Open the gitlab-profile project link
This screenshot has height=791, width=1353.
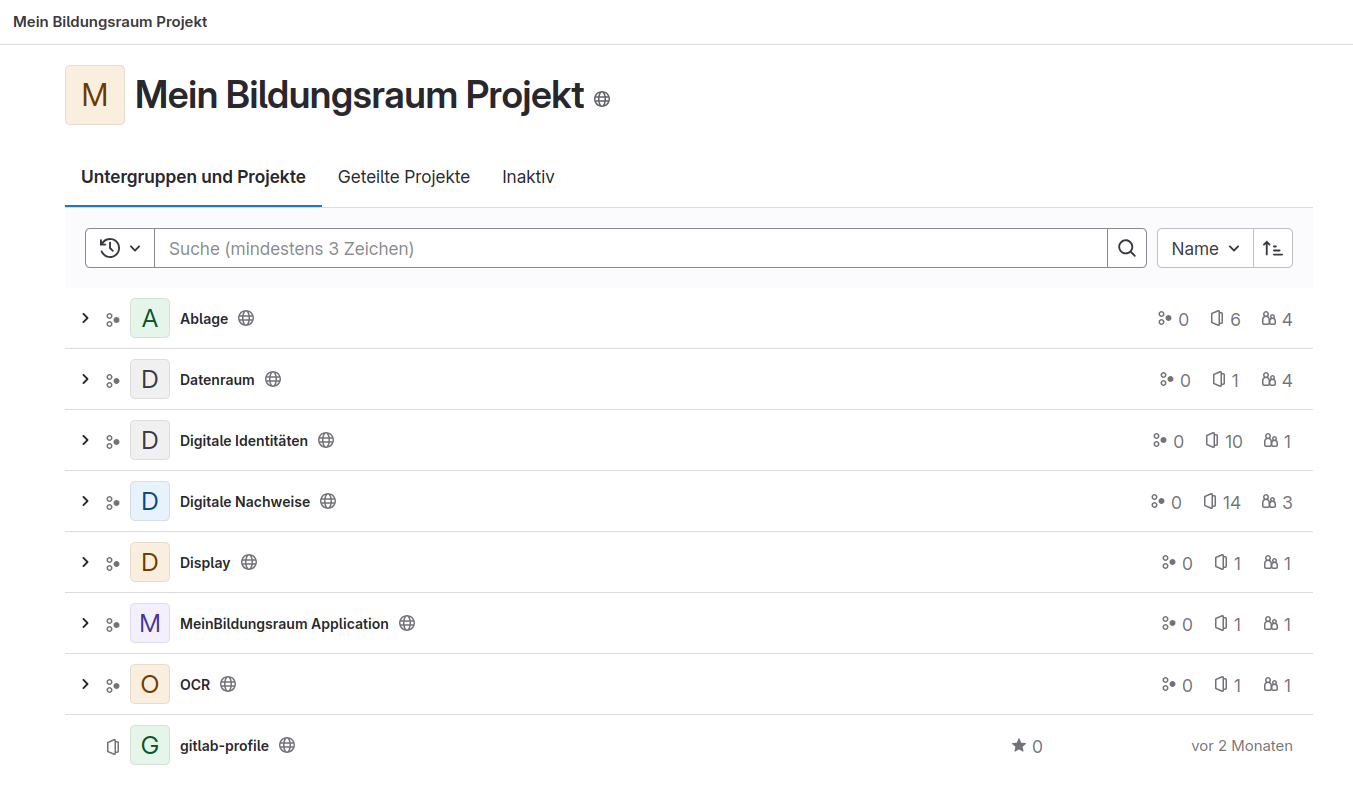224,746
